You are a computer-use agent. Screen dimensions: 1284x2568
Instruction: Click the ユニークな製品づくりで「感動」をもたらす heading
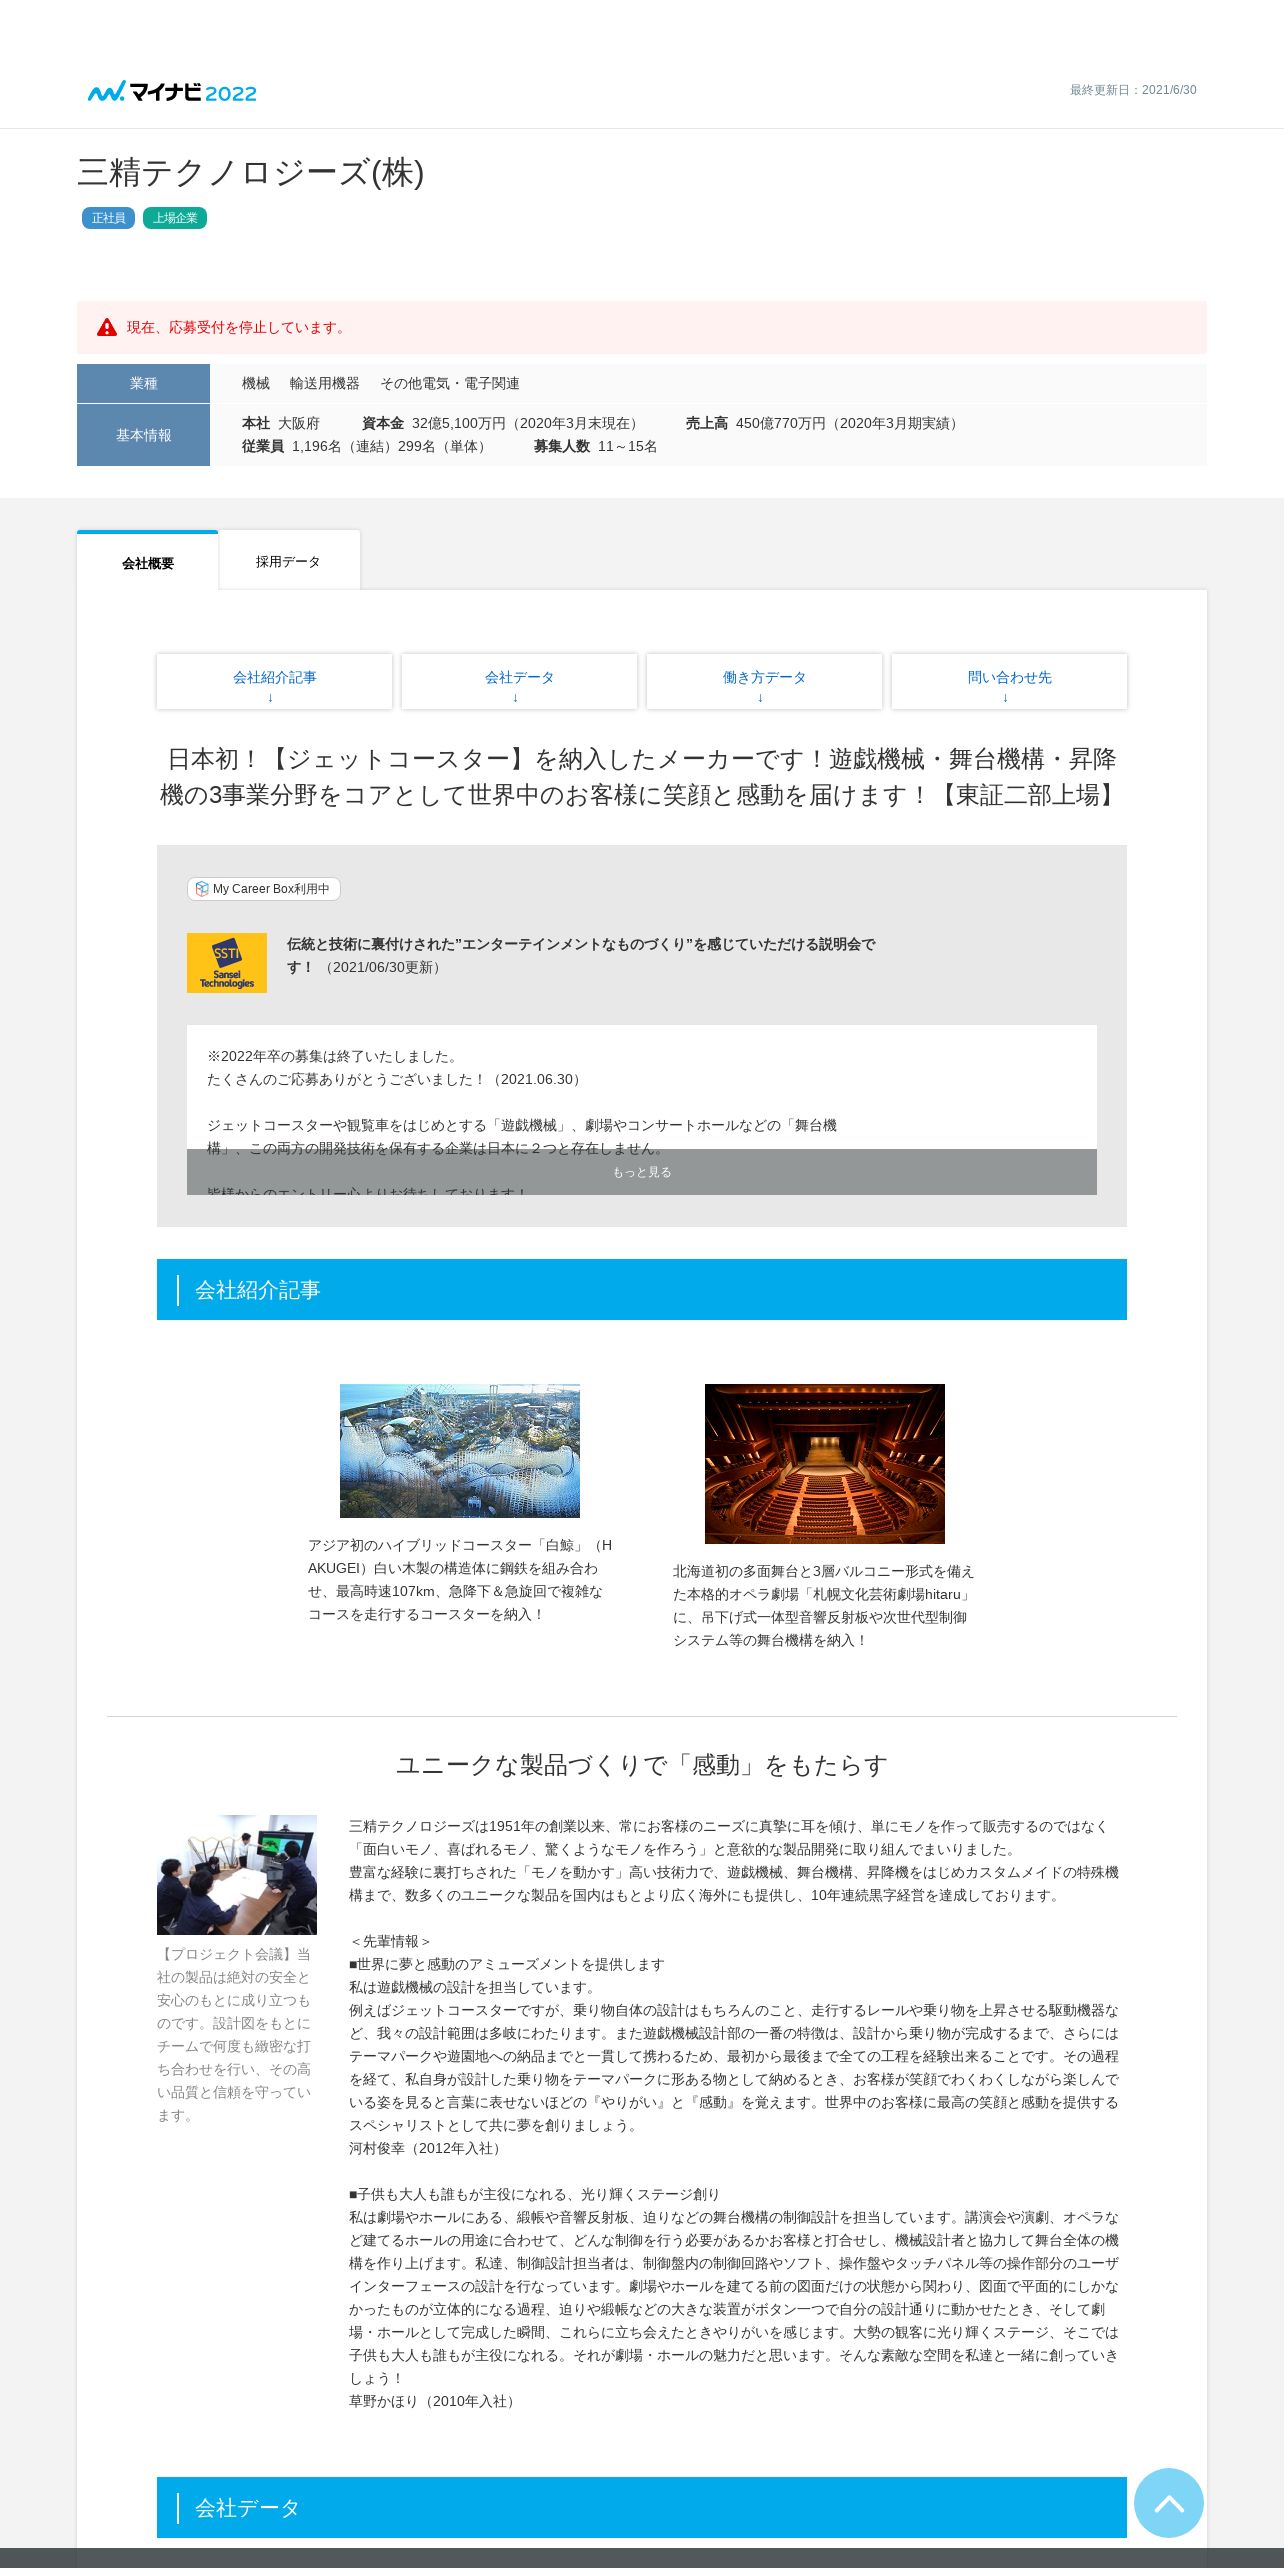(642, 1765)
